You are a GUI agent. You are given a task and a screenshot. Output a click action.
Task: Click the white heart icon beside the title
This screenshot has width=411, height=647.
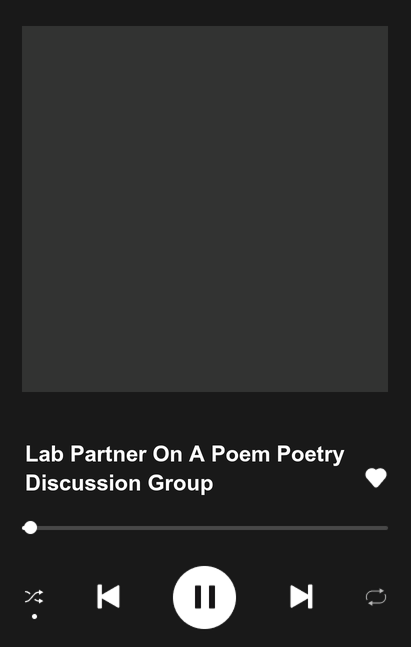coord(376,478)
